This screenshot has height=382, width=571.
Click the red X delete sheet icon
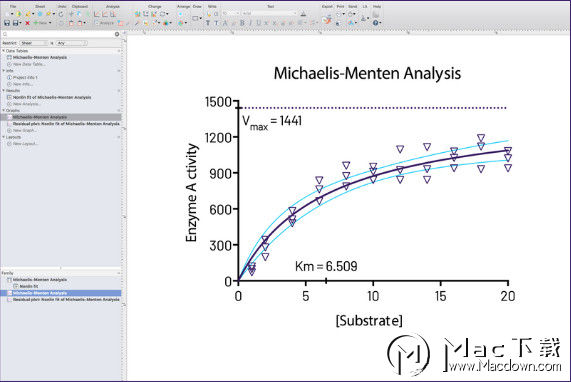click(27, 23)
